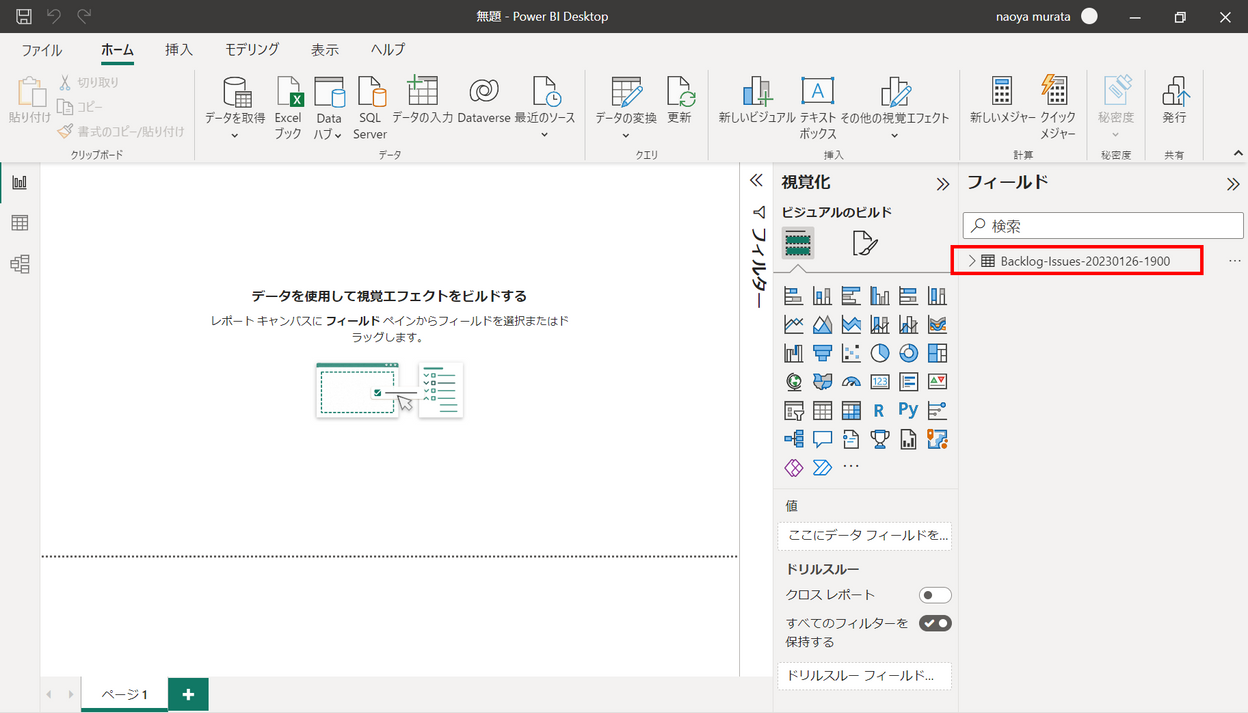Create a クイック メジャー
This screenshot has height=713, width=1248.
(1058, 108)
